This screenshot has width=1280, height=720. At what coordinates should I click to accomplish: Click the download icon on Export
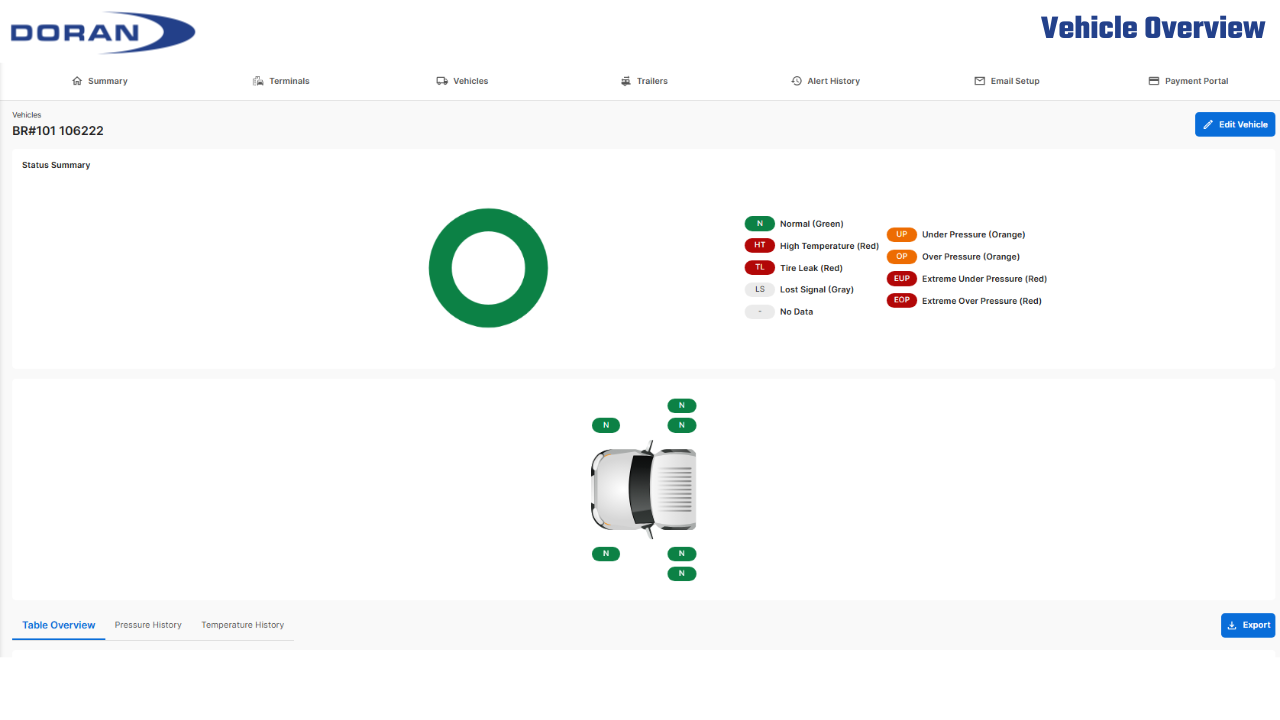(1232, 625)
